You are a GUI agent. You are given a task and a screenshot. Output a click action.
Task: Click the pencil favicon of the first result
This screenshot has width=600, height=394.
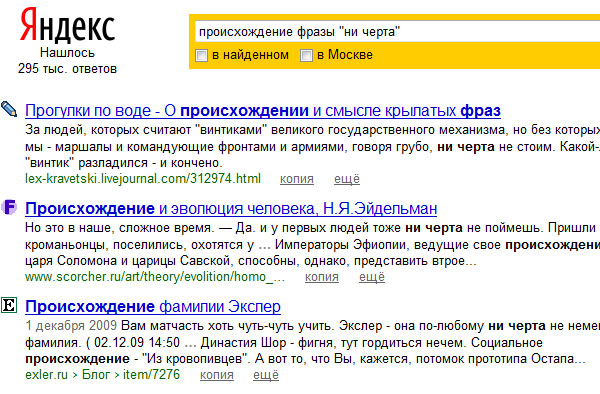[x=9, y=109]
